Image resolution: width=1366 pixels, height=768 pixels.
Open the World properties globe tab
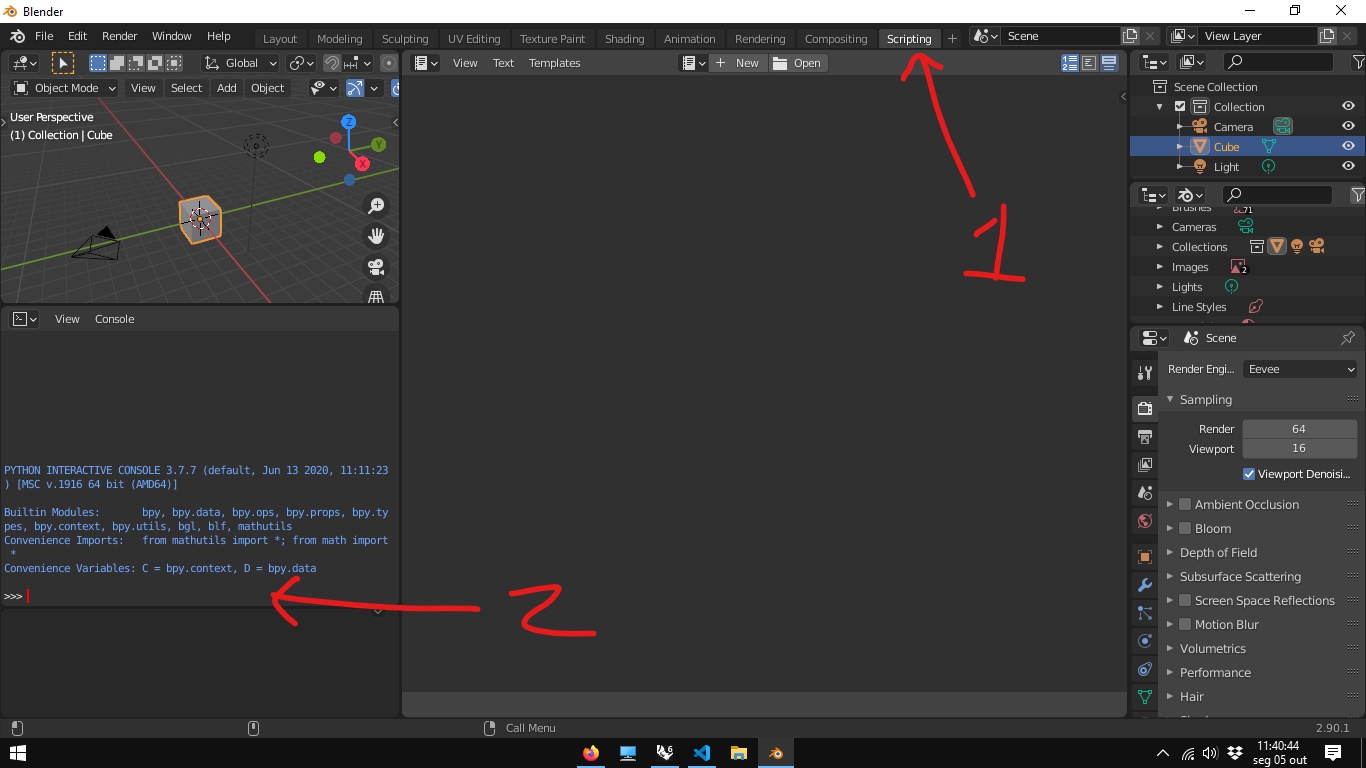[x=1145, y=521]
